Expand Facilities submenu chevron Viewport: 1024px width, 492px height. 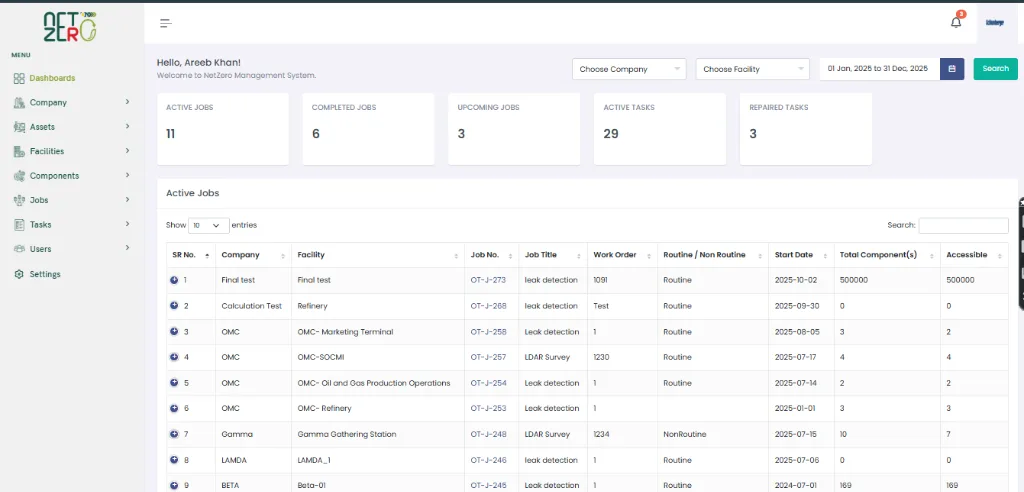(x=127, y=150)
